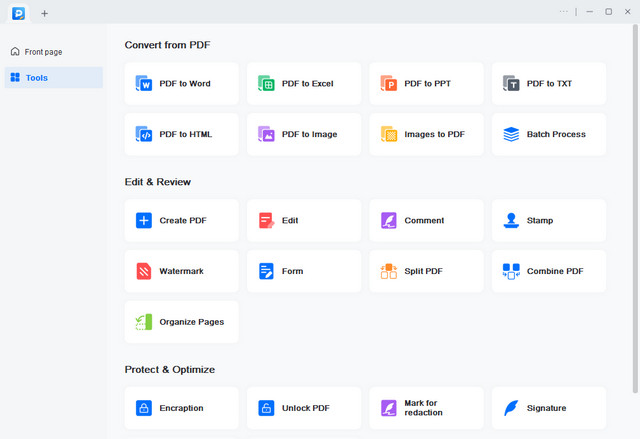Click the Signature feather icon

pyautogui.click(x=511, y=408)
